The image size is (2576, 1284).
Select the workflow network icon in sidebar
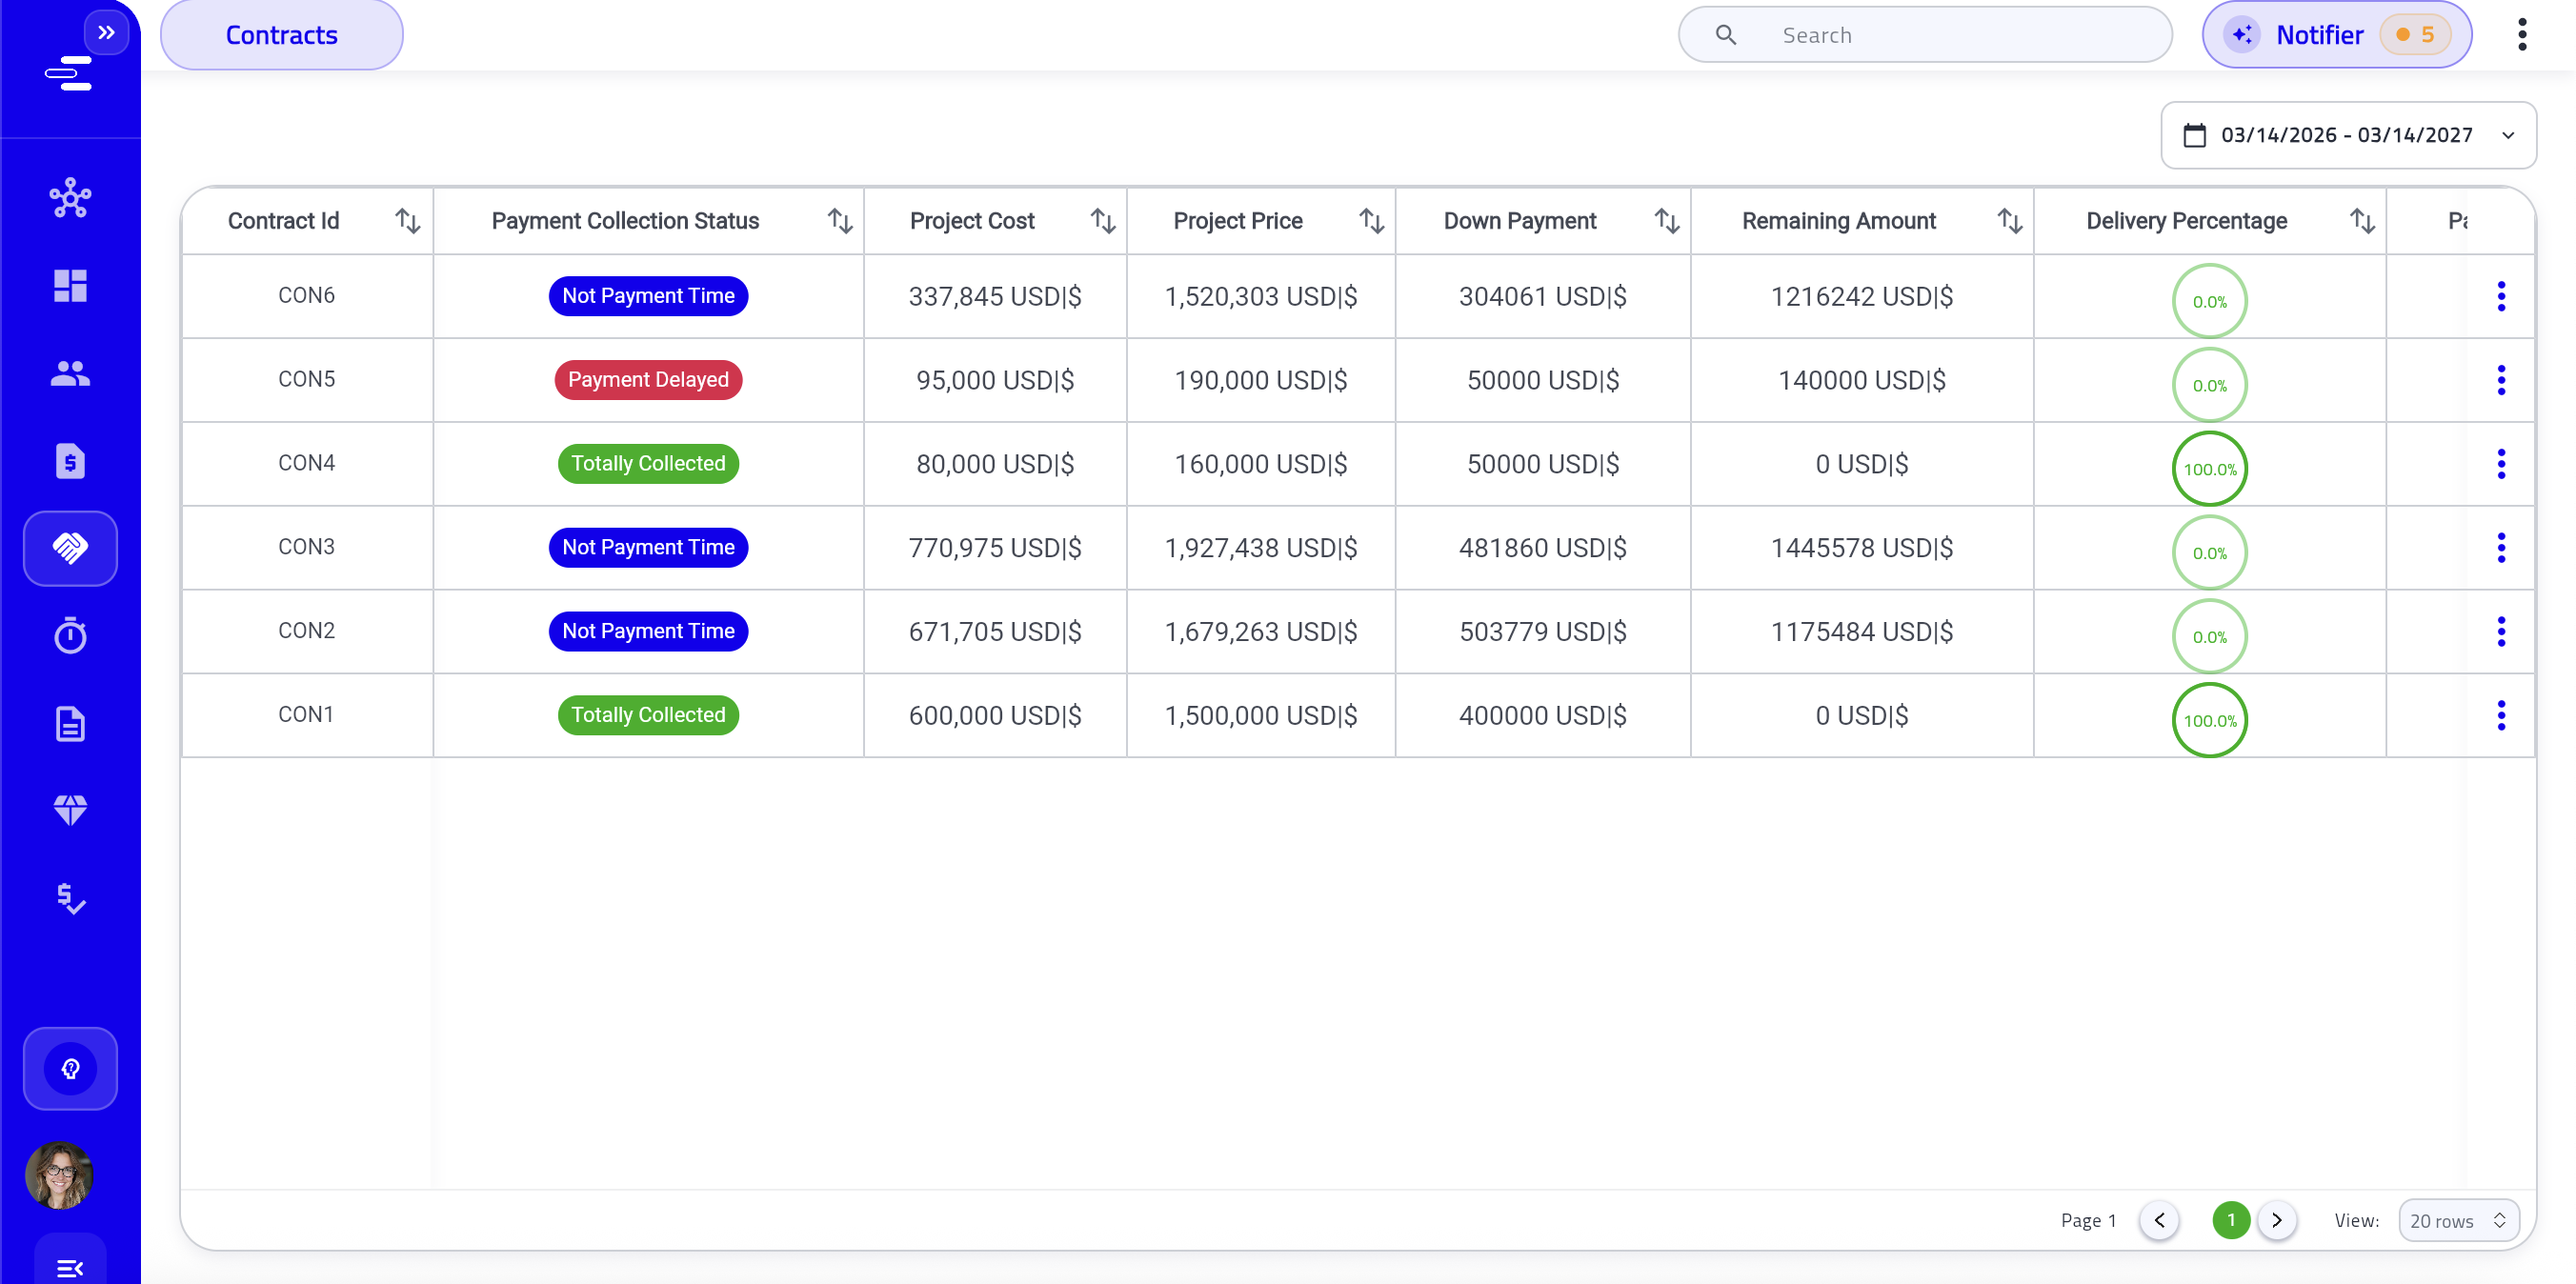[70, 198]
